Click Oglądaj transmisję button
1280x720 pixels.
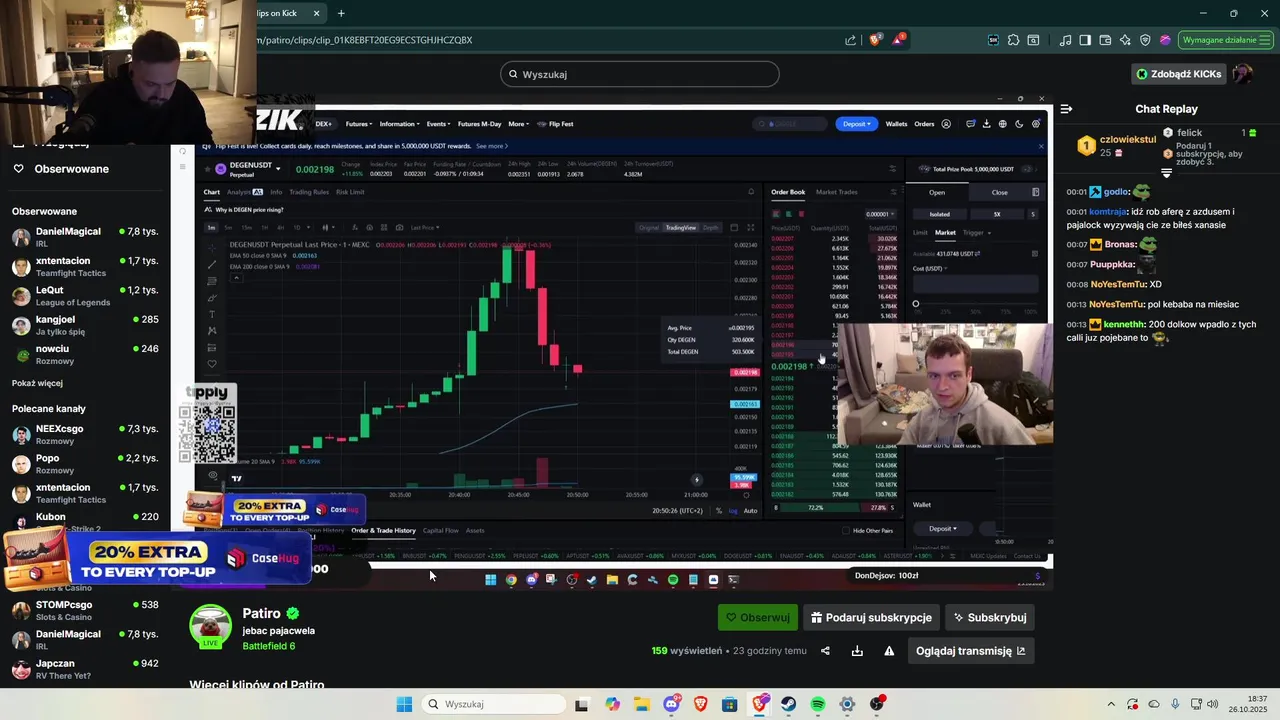pos(970,651)
